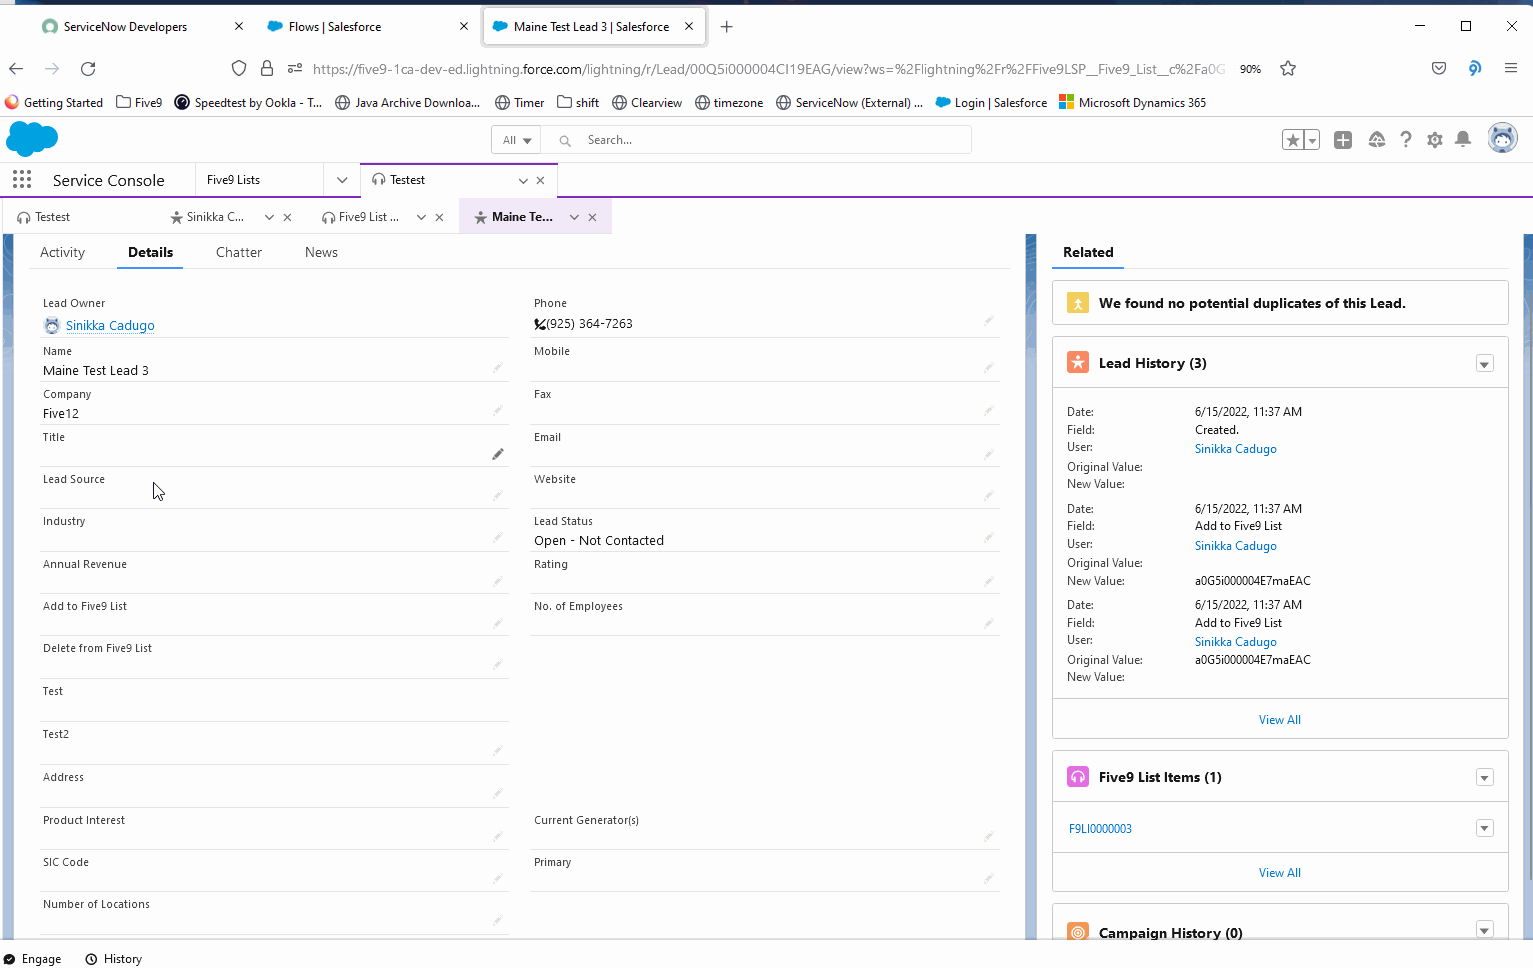Open Lead History actions dropdown
Viewport: 1533px width, 968px height.
1485,364
